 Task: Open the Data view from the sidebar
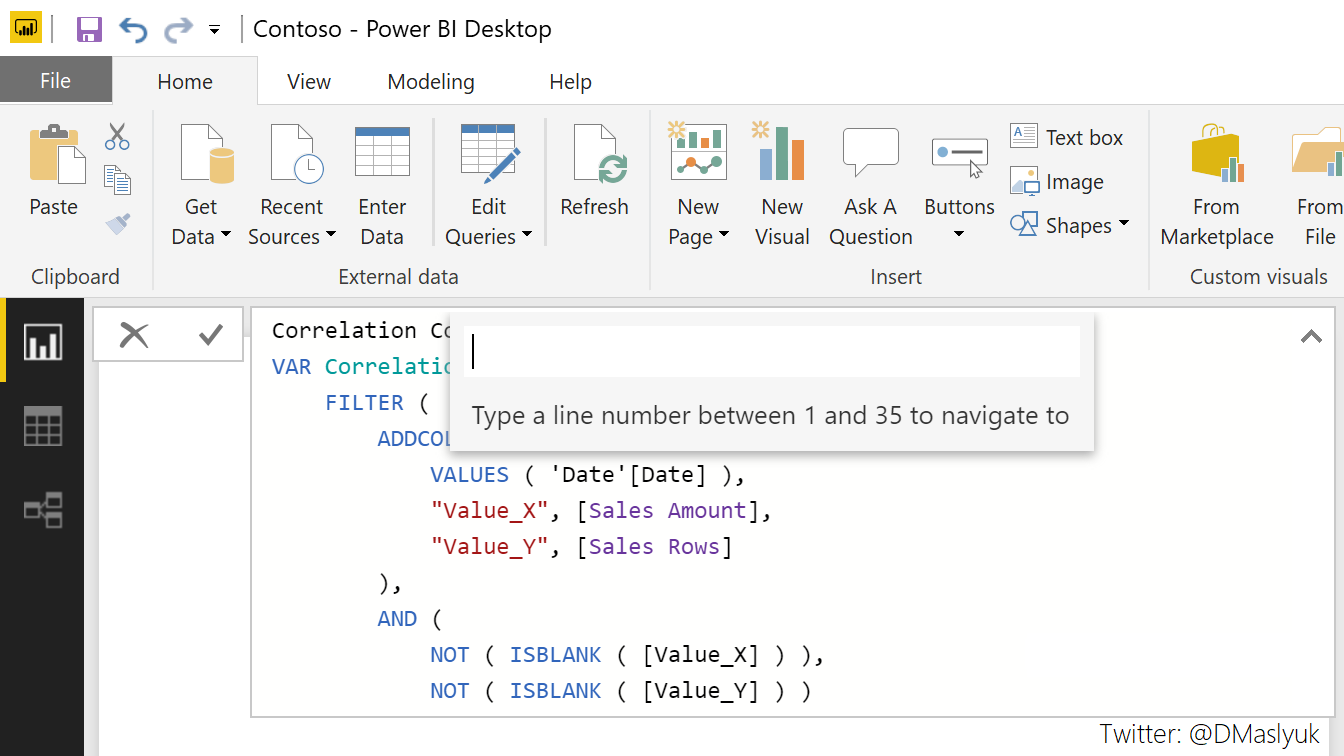coord(41,425)
